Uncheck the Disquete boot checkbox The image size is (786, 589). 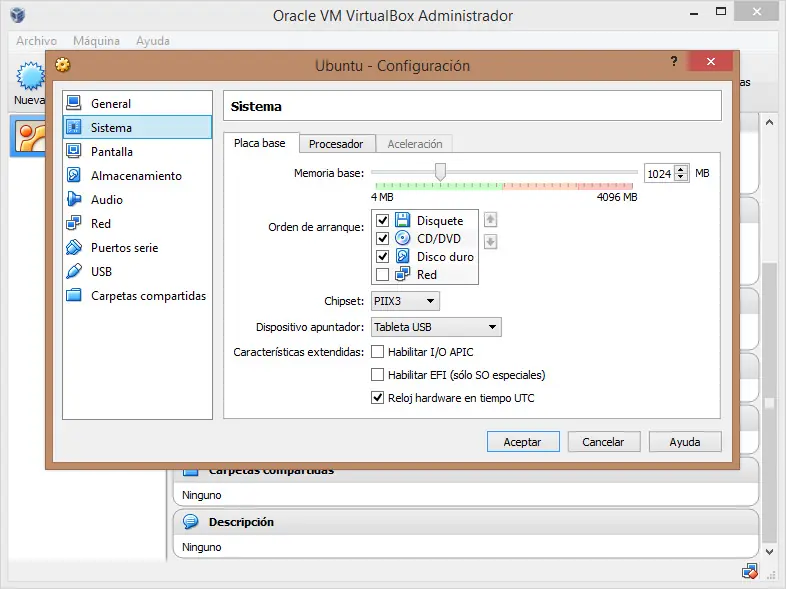coord(382,220)
